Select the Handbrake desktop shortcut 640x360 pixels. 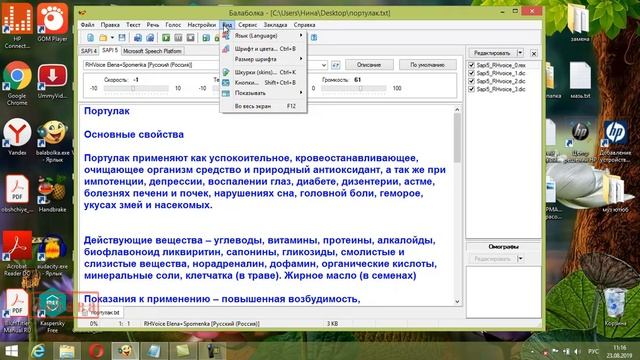tap(52, 194)
